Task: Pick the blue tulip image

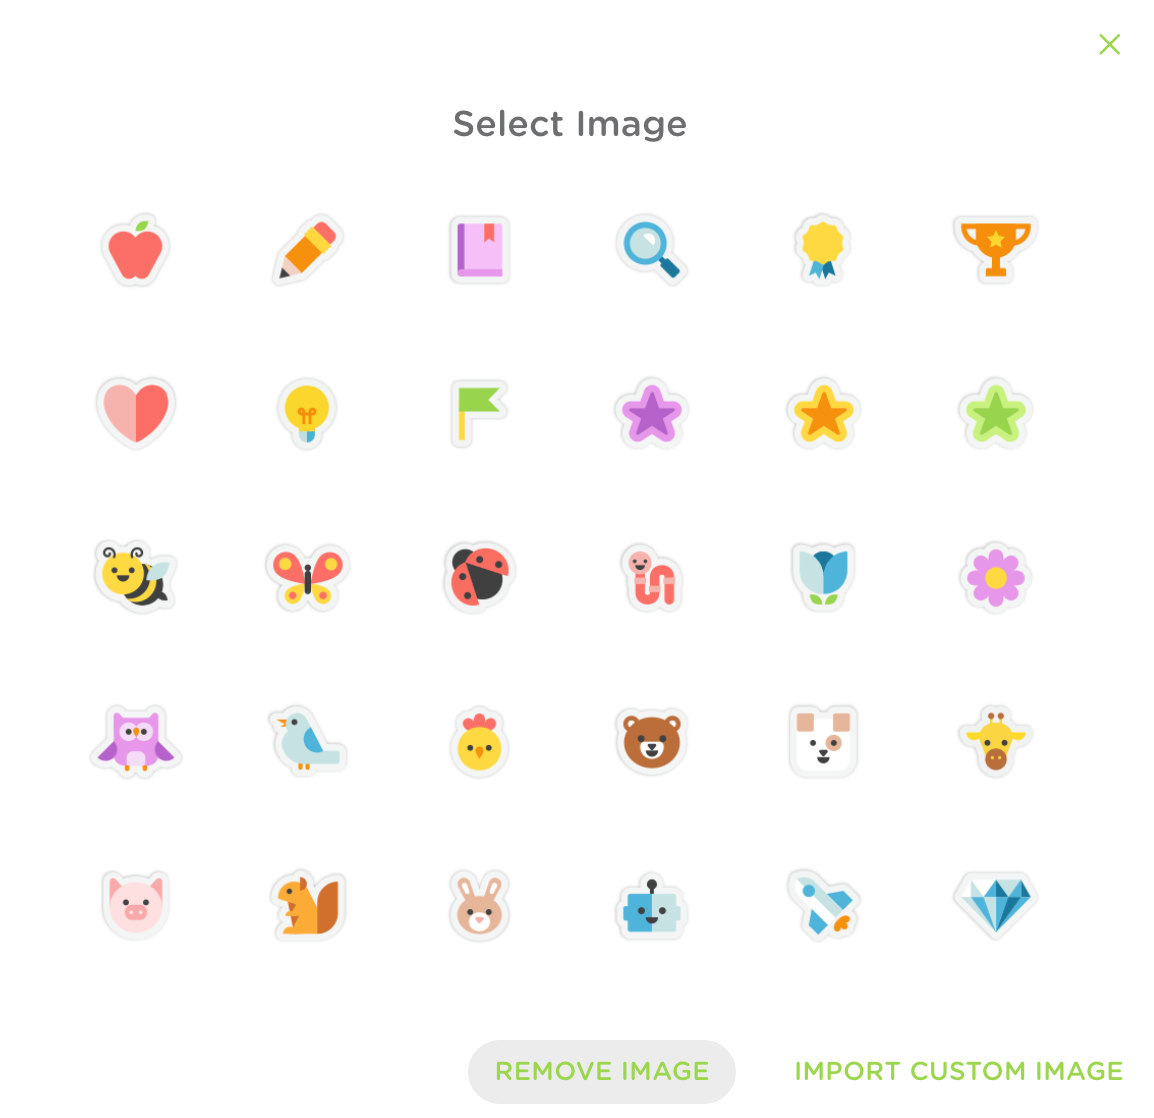Action: [x=823, y=577]
